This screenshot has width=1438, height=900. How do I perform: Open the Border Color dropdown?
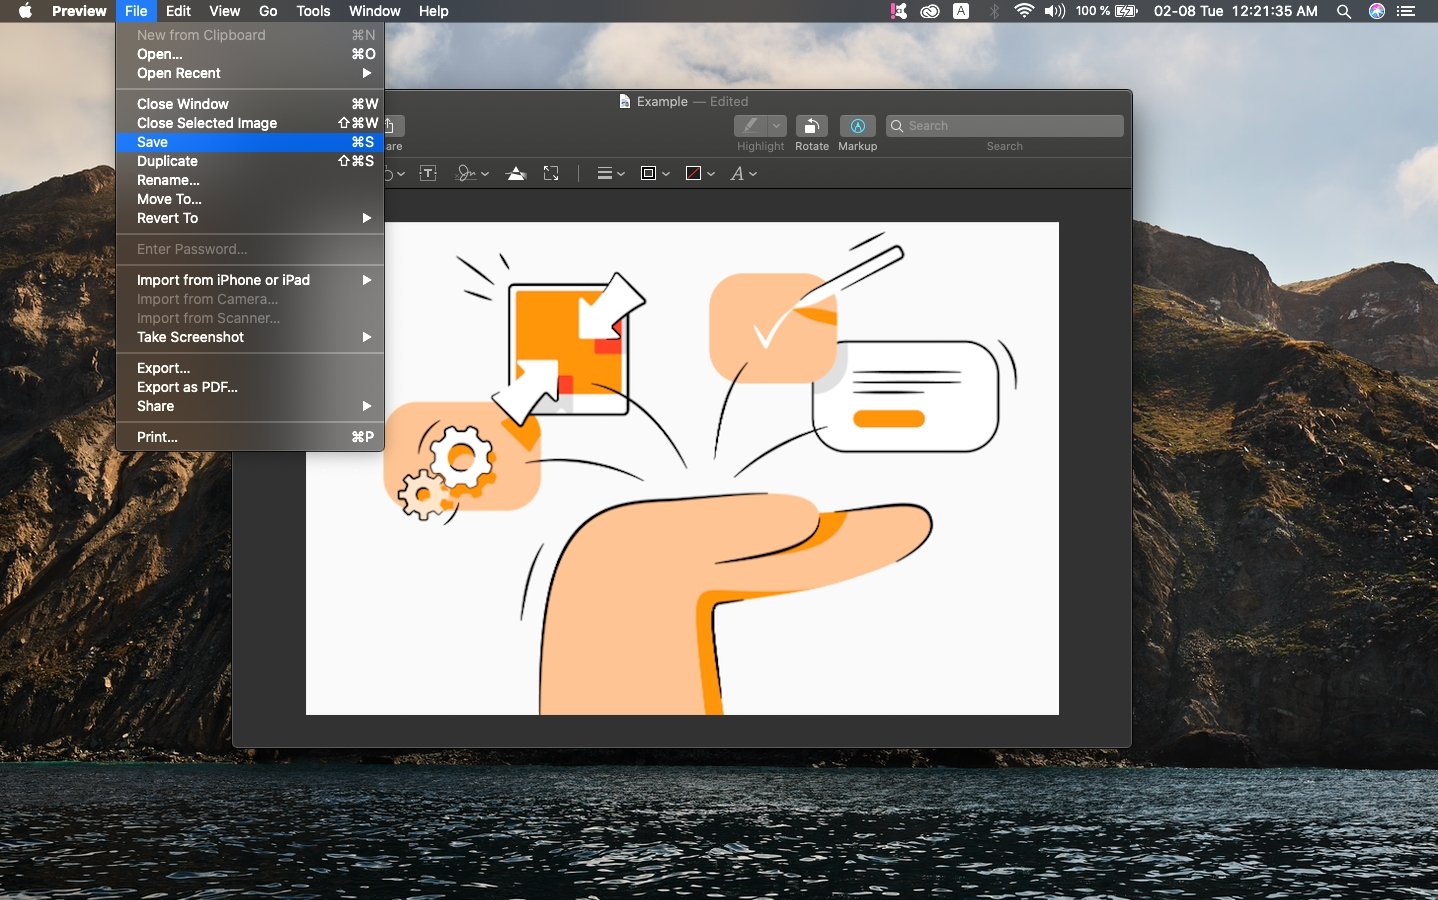click(x=655, y=173)
